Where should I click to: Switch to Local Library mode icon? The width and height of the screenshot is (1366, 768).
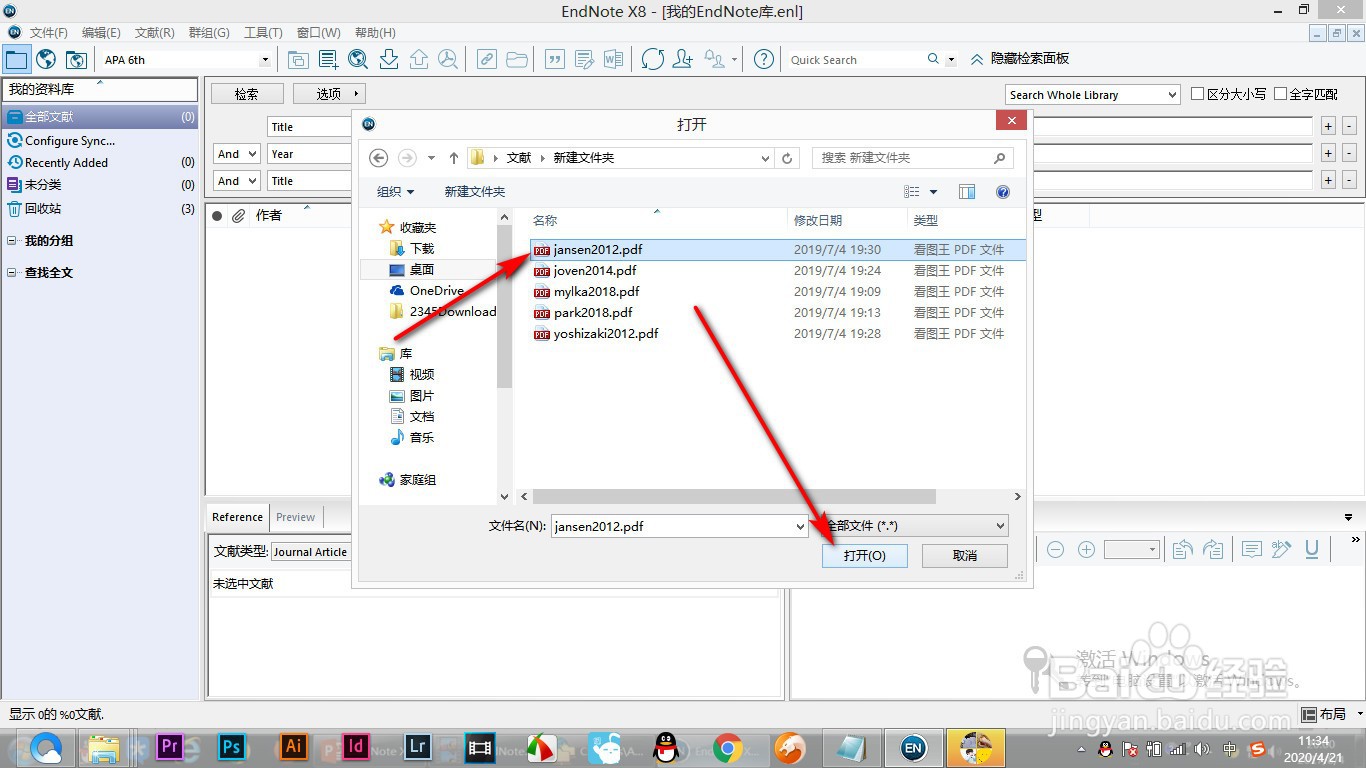point(16,59)
